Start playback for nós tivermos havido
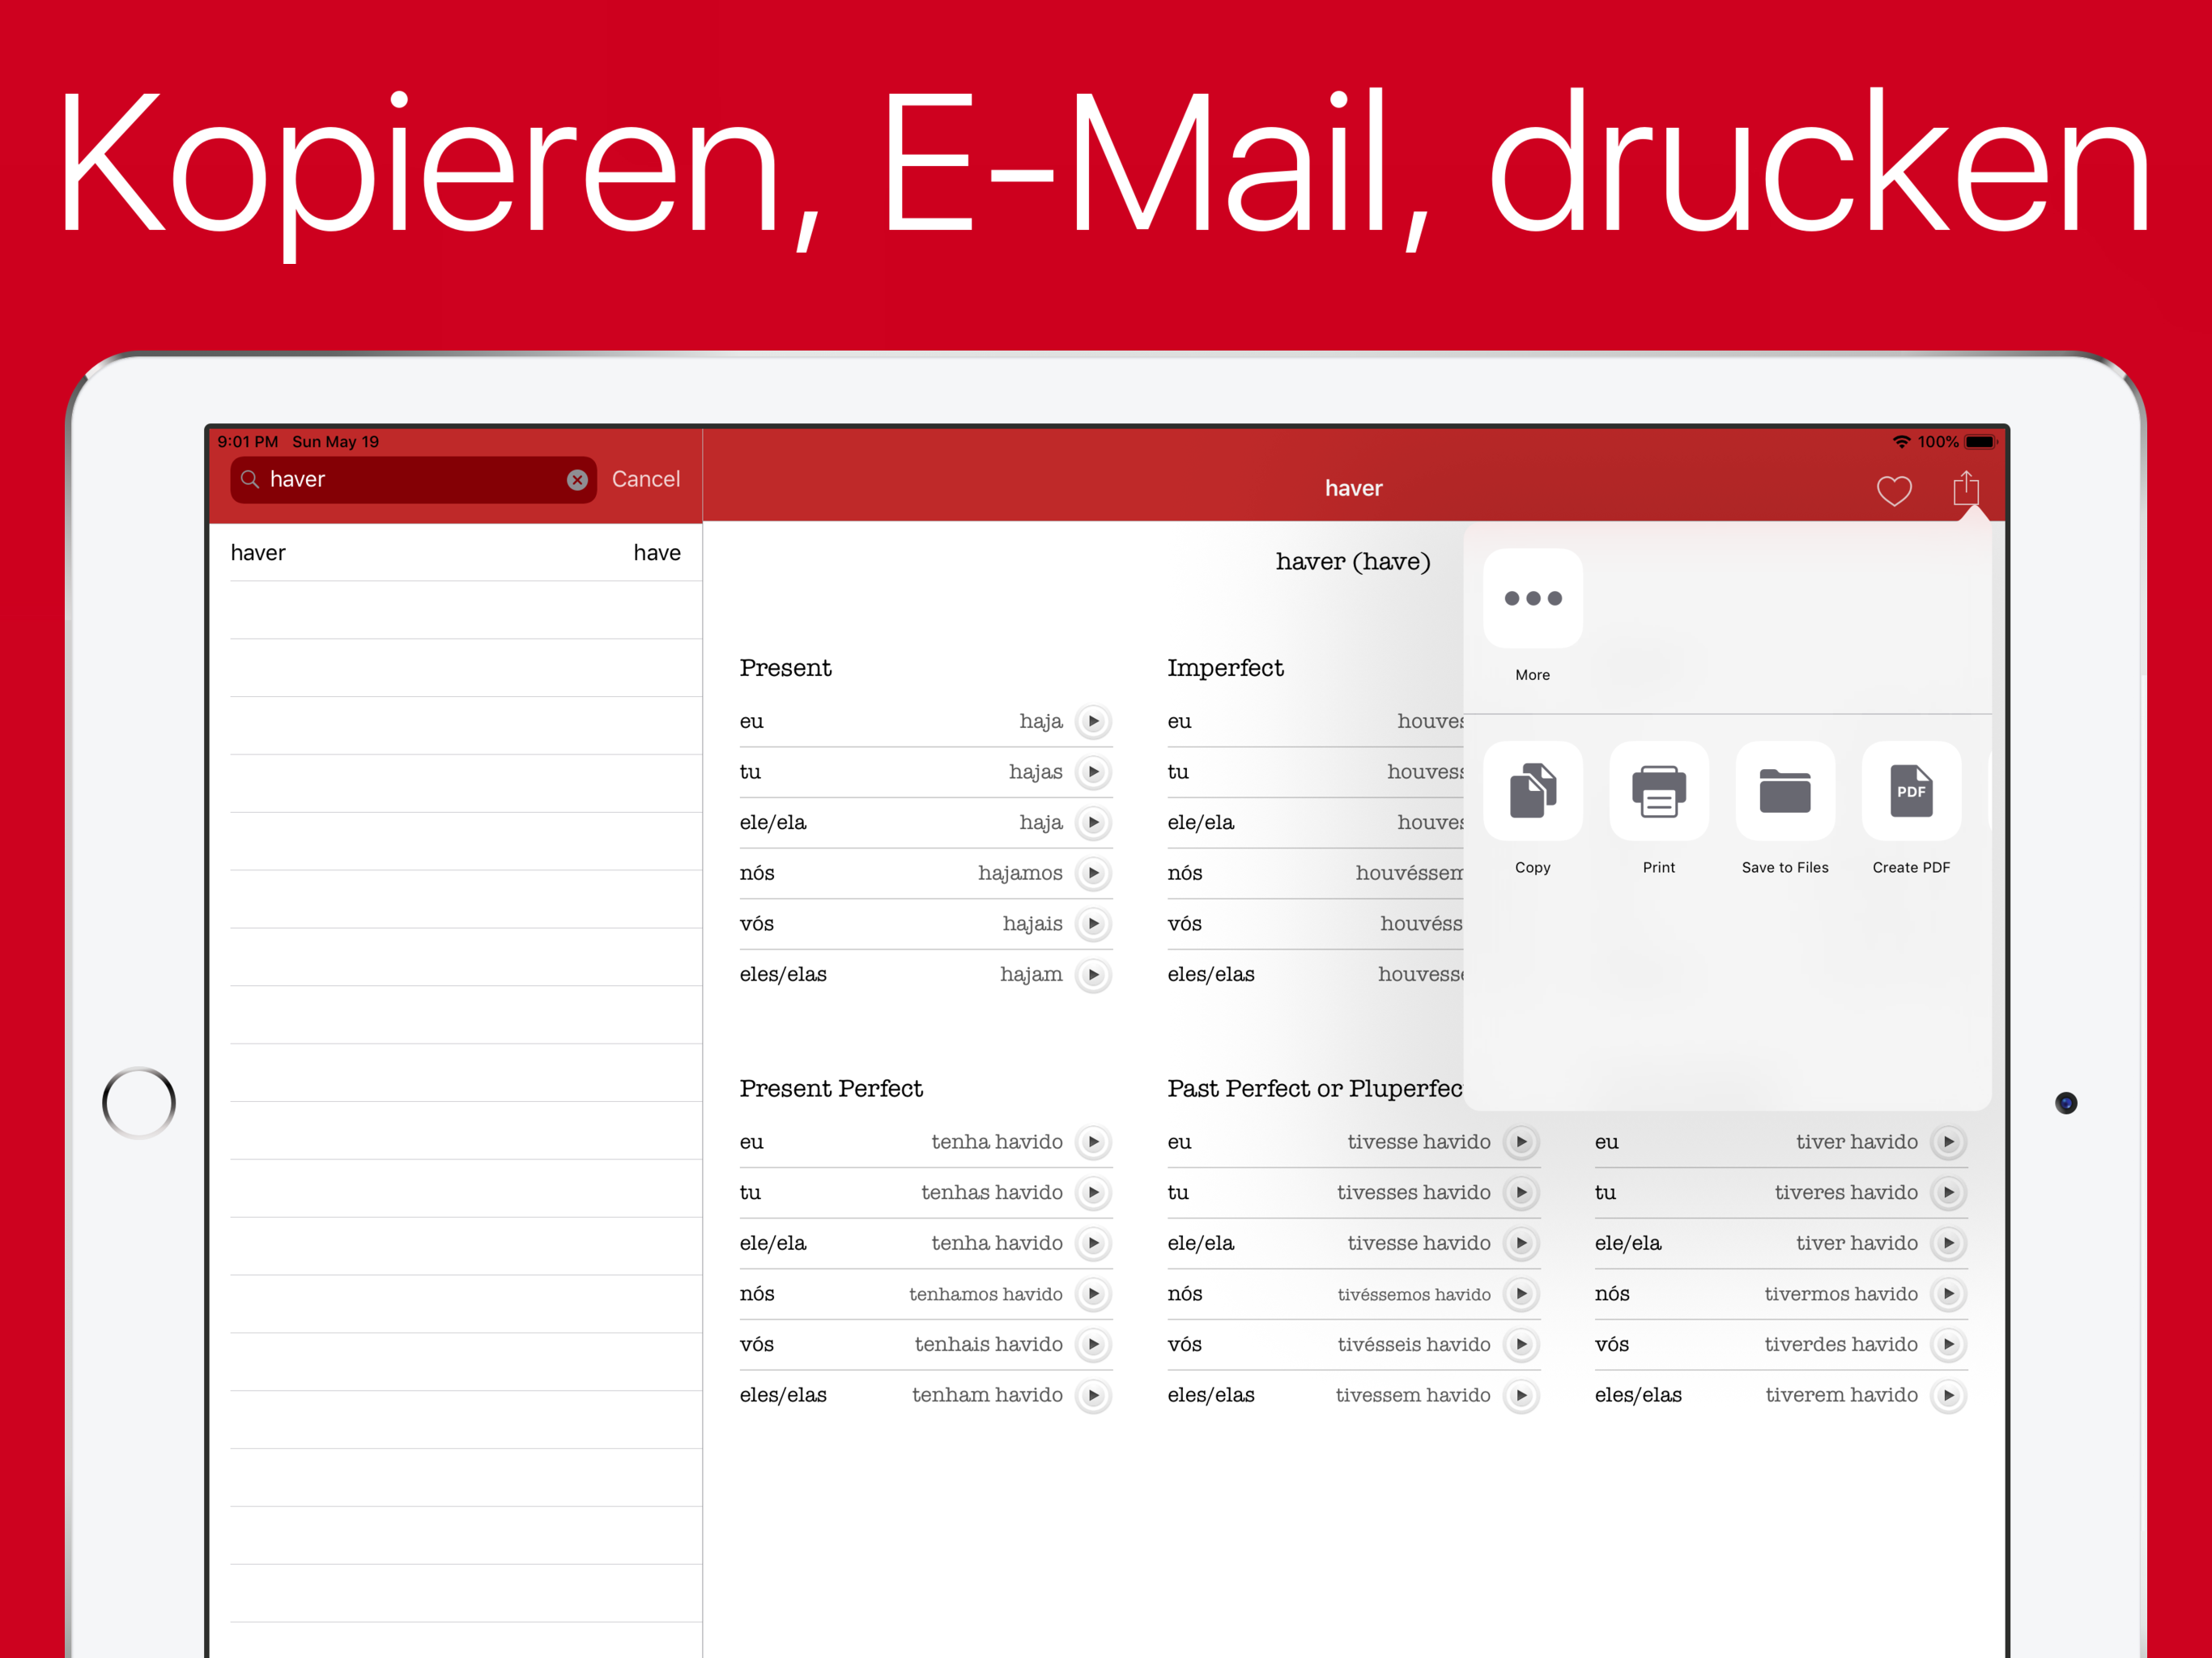2212x1658 pixels. tap(1949, 1294)
